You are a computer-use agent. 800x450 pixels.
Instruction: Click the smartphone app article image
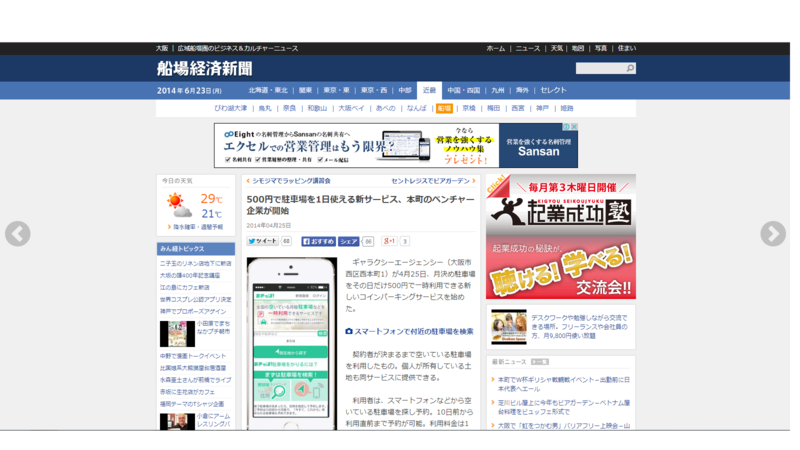click(292, 343)
